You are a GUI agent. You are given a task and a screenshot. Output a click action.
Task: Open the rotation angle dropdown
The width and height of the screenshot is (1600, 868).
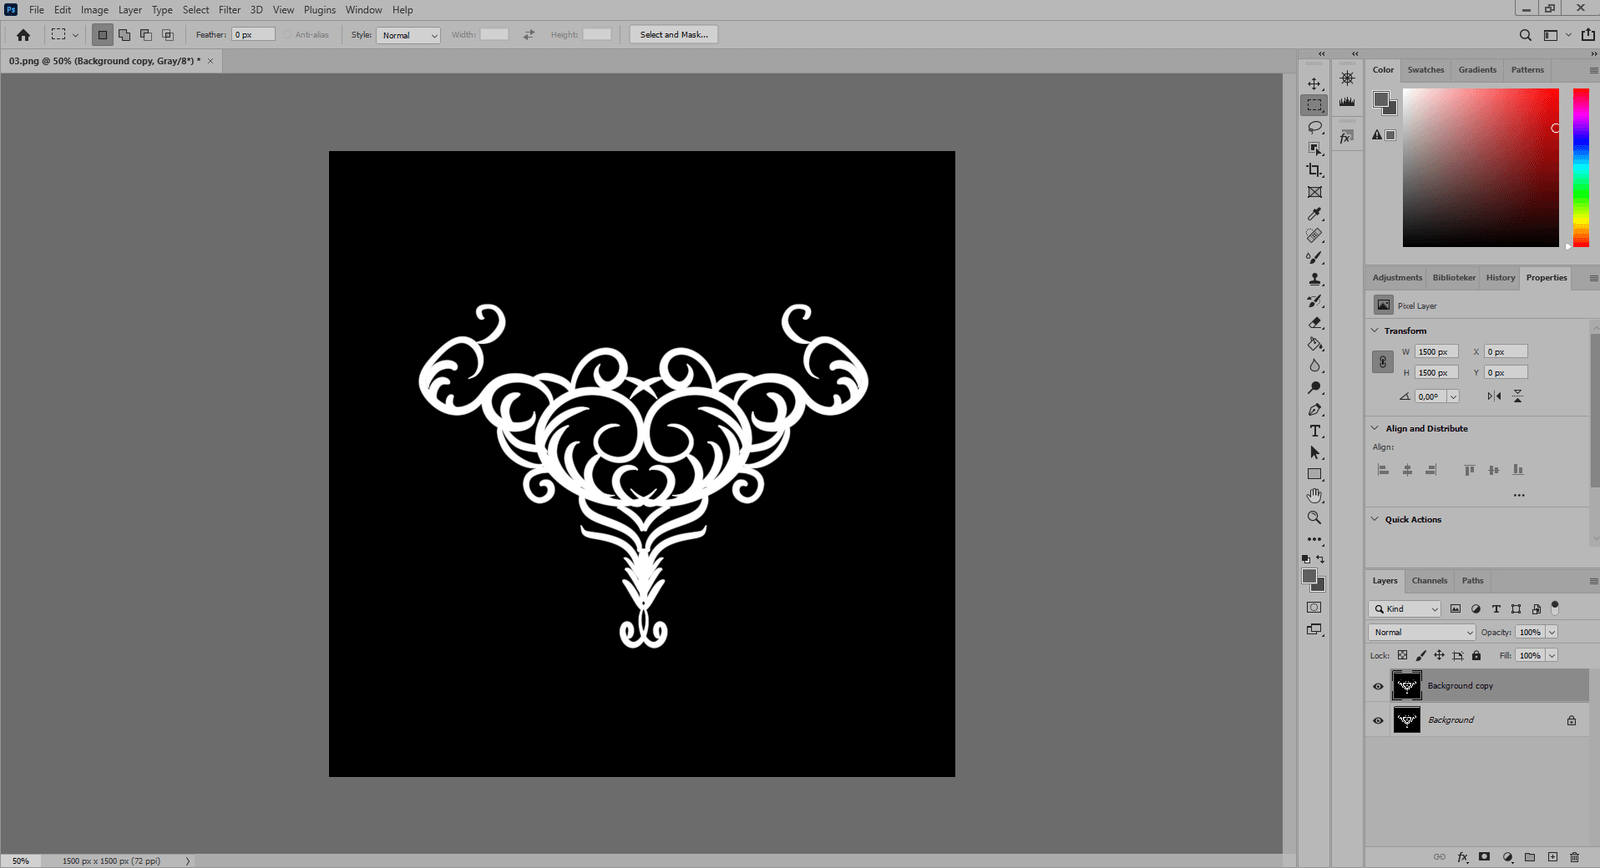click(x=1453, y=397)
